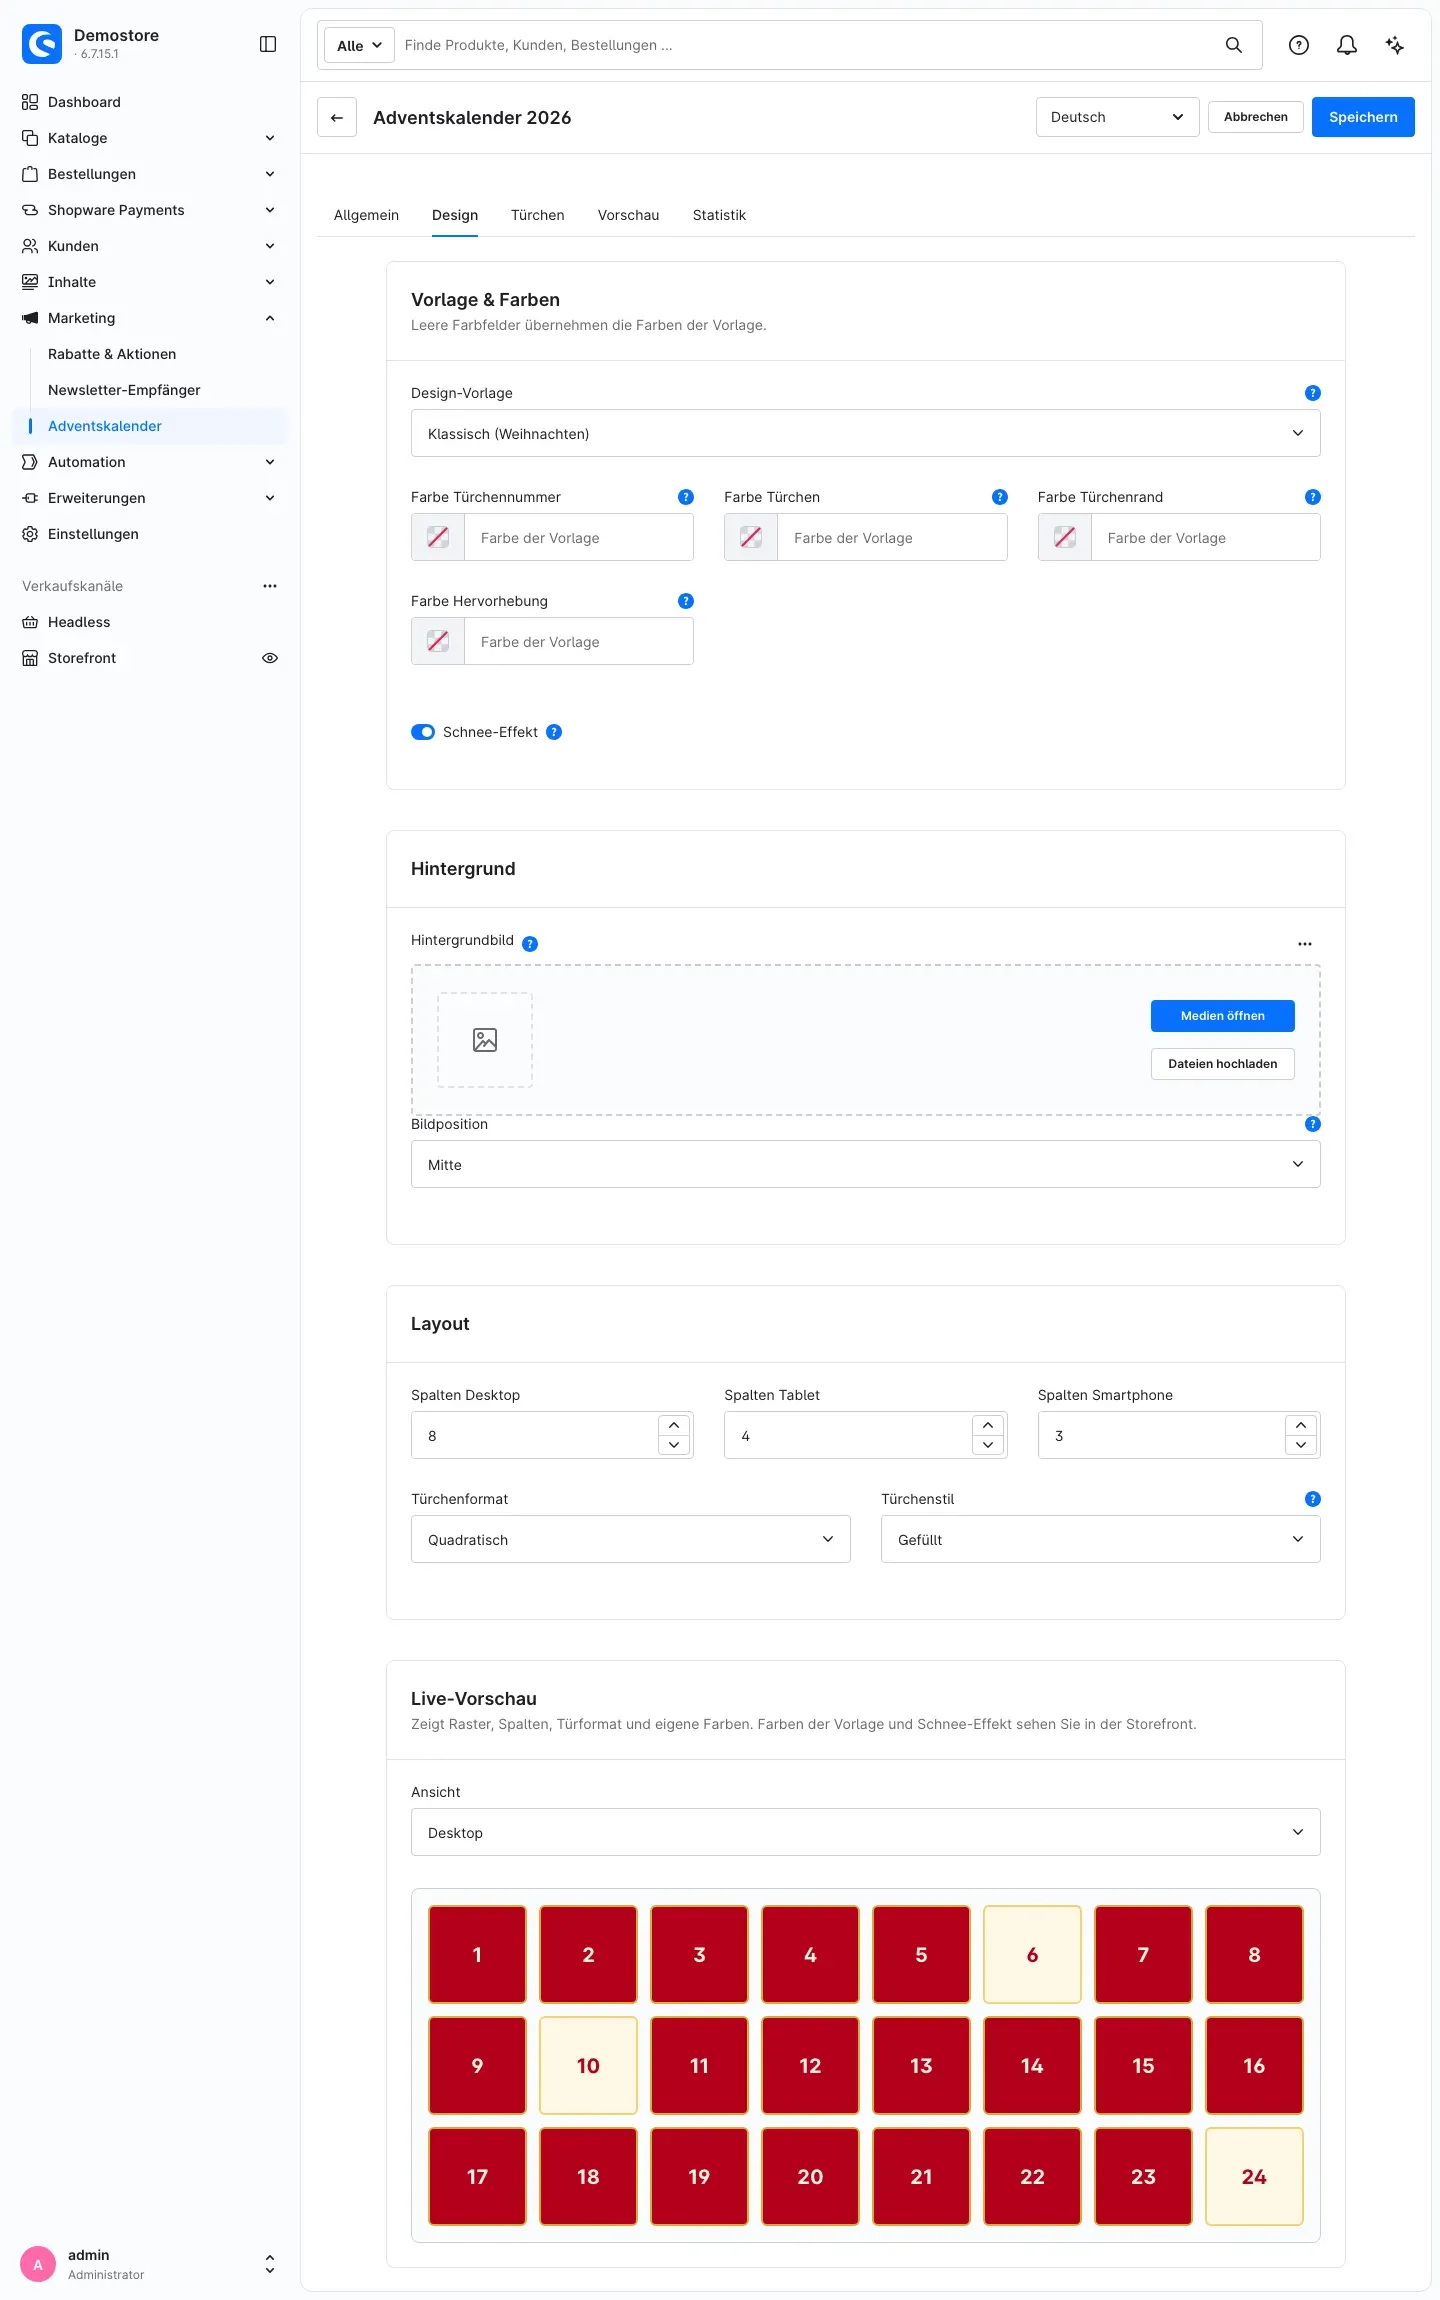Click the help question mark icon in the top bar

tap(1299, 45)
